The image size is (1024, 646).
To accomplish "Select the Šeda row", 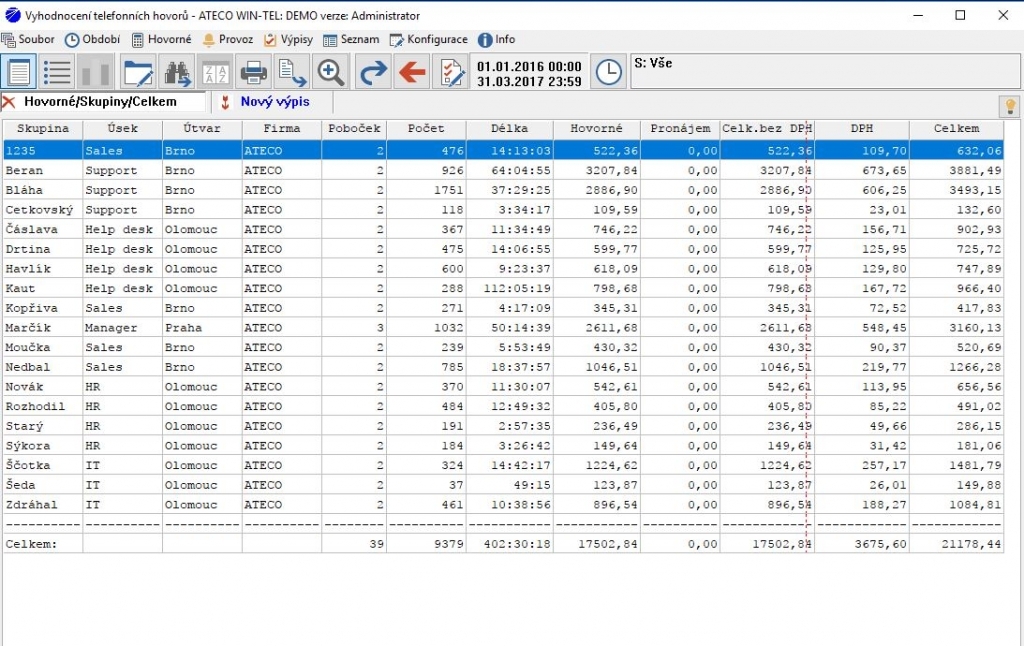I will tap(504, 485).
